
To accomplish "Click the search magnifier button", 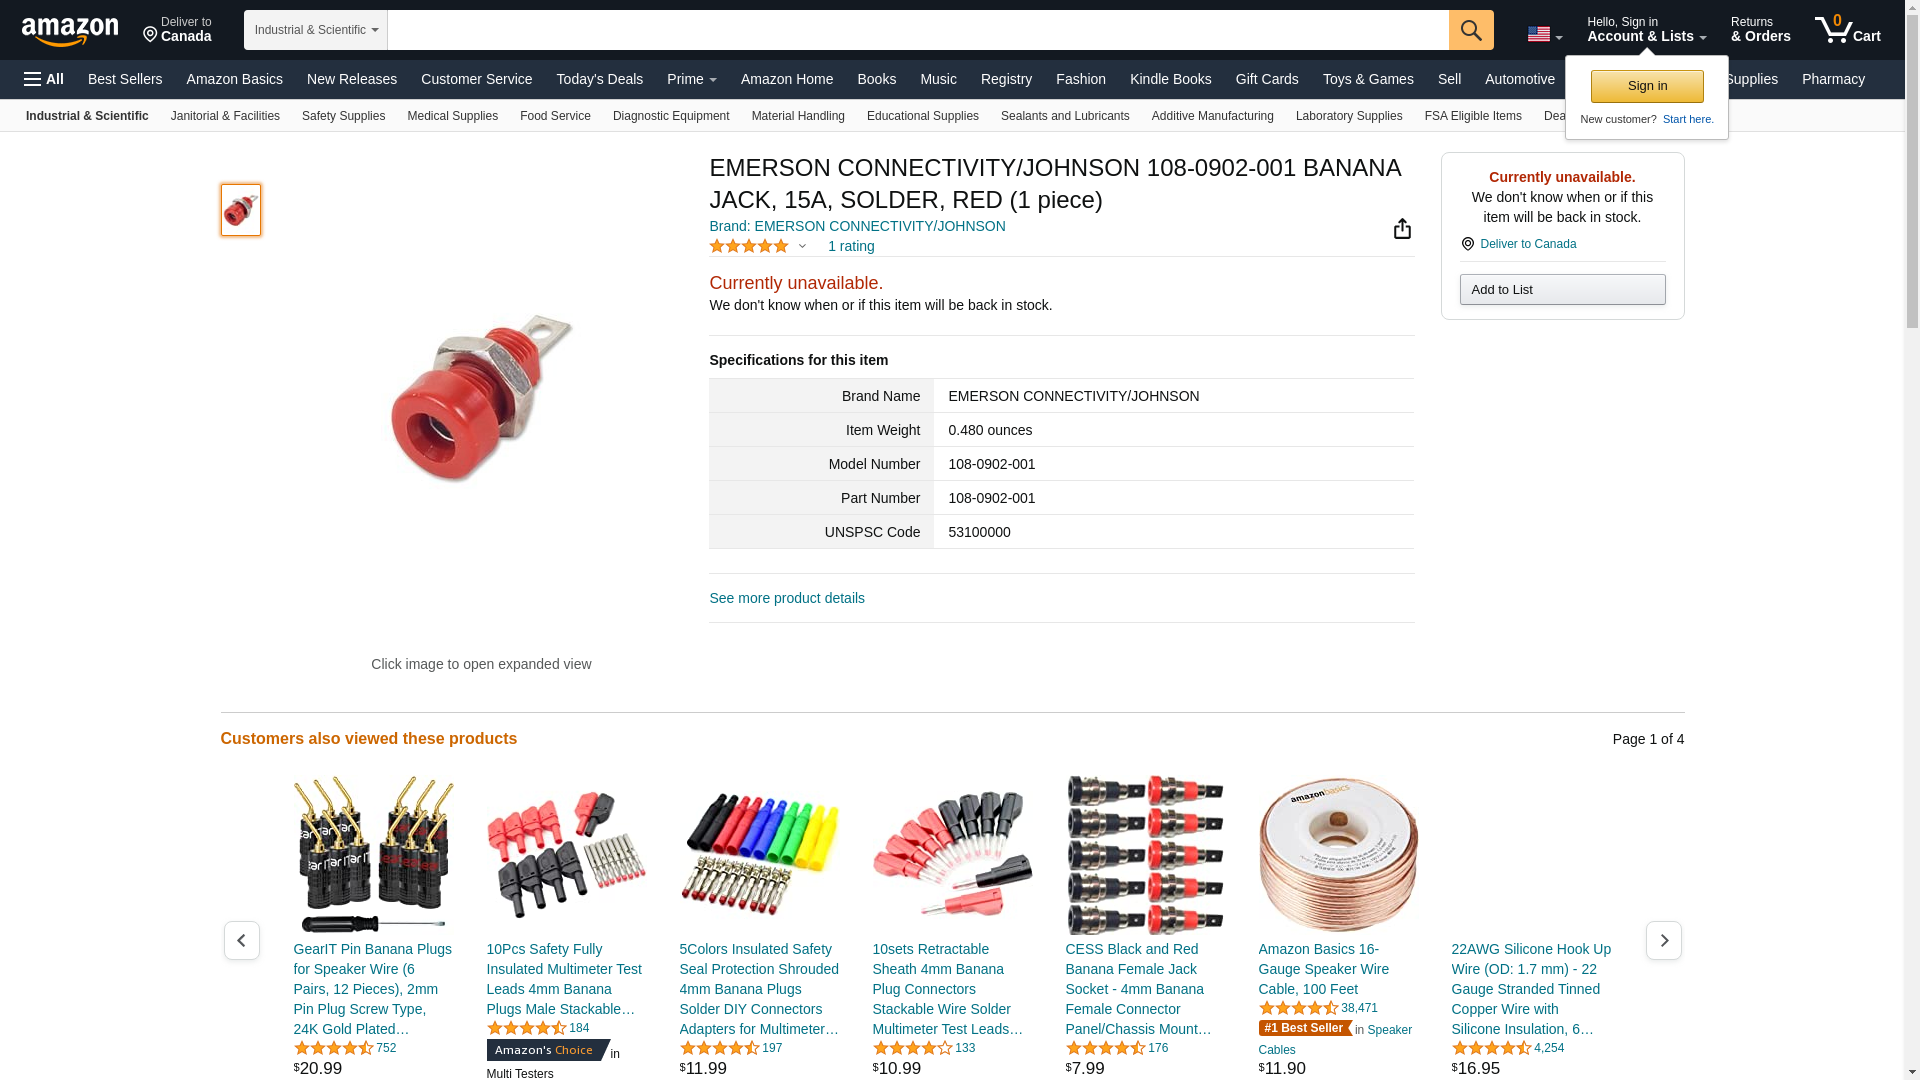I will click(x=1471, y=30).
